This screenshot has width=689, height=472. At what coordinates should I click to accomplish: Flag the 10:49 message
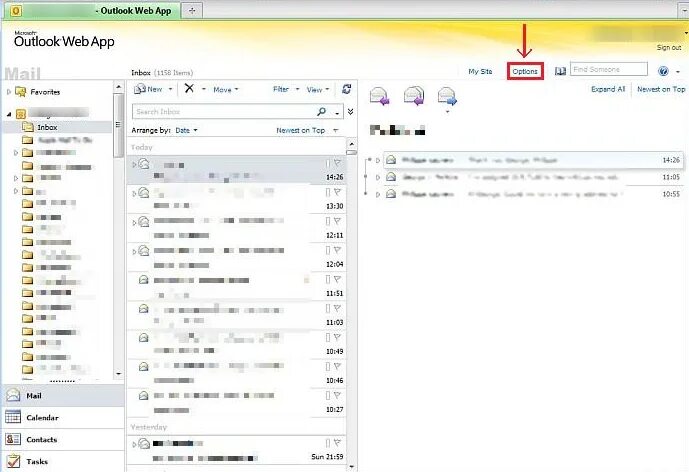coord(337,337)
